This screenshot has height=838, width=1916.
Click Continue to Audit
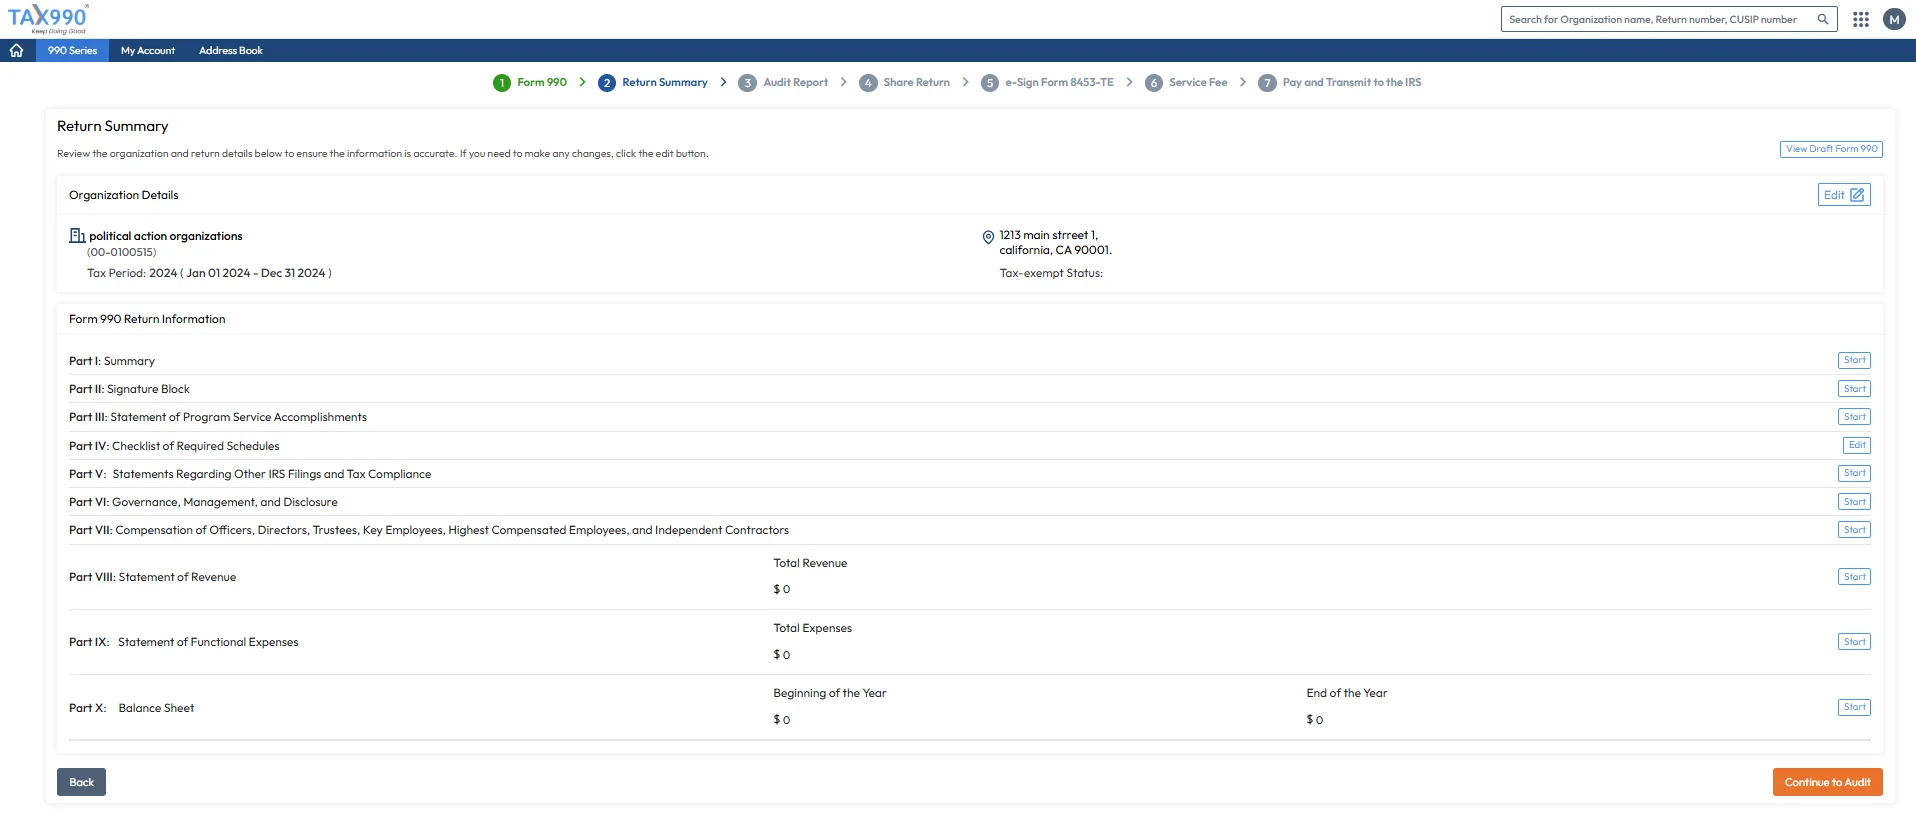(x=1827, y=782)
